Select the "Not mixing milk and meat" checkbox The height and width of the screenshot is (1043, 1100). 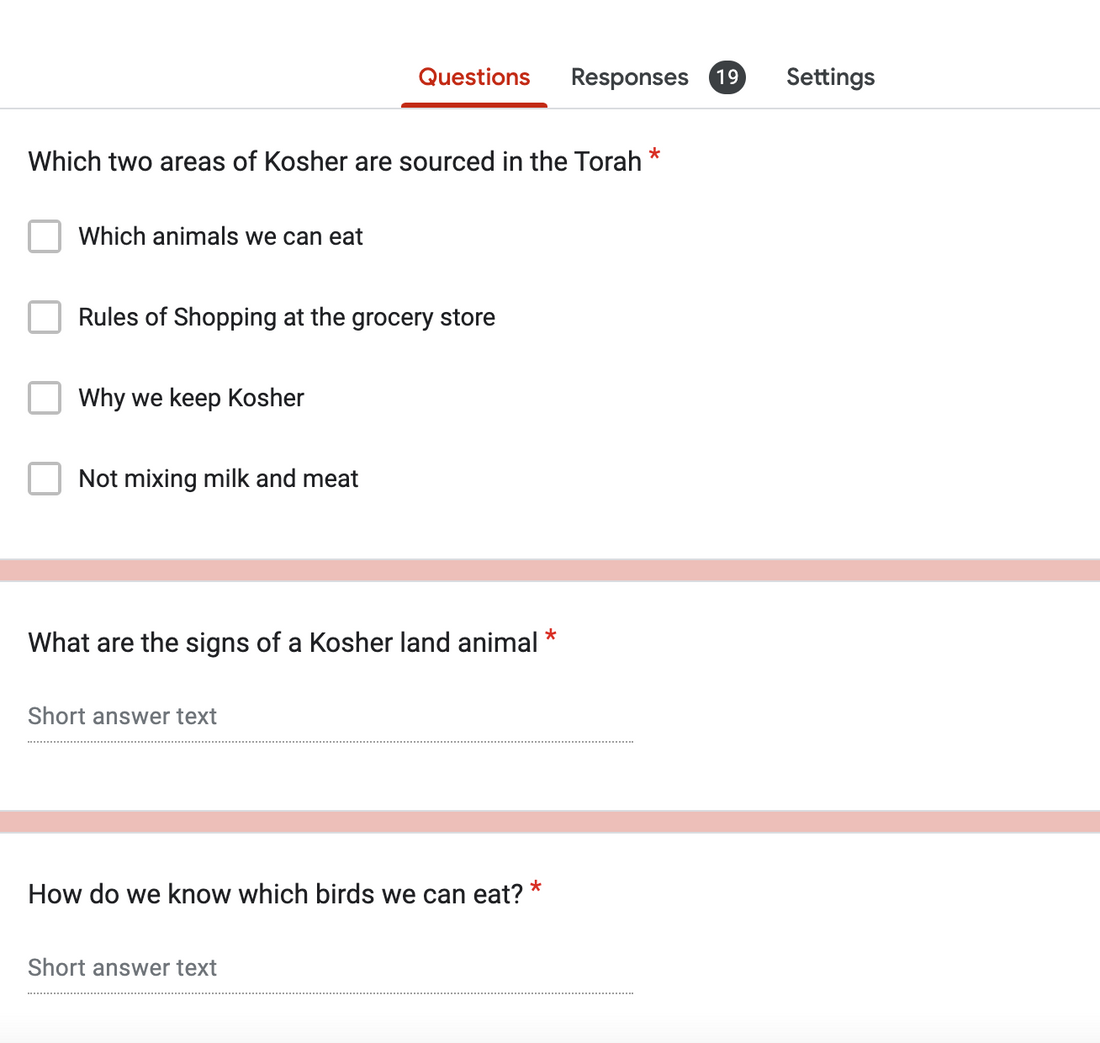[44, 478]
